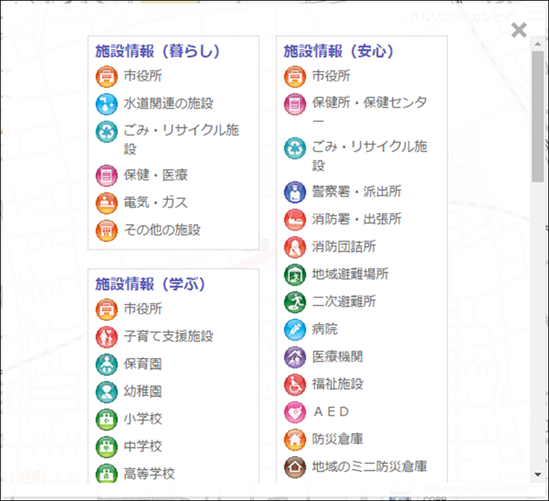Viewport: 549px width, 501px height.
Task: Click the 水道関連の施設 water drop icon
Action: pyautogui.click(x=106, y=104)
